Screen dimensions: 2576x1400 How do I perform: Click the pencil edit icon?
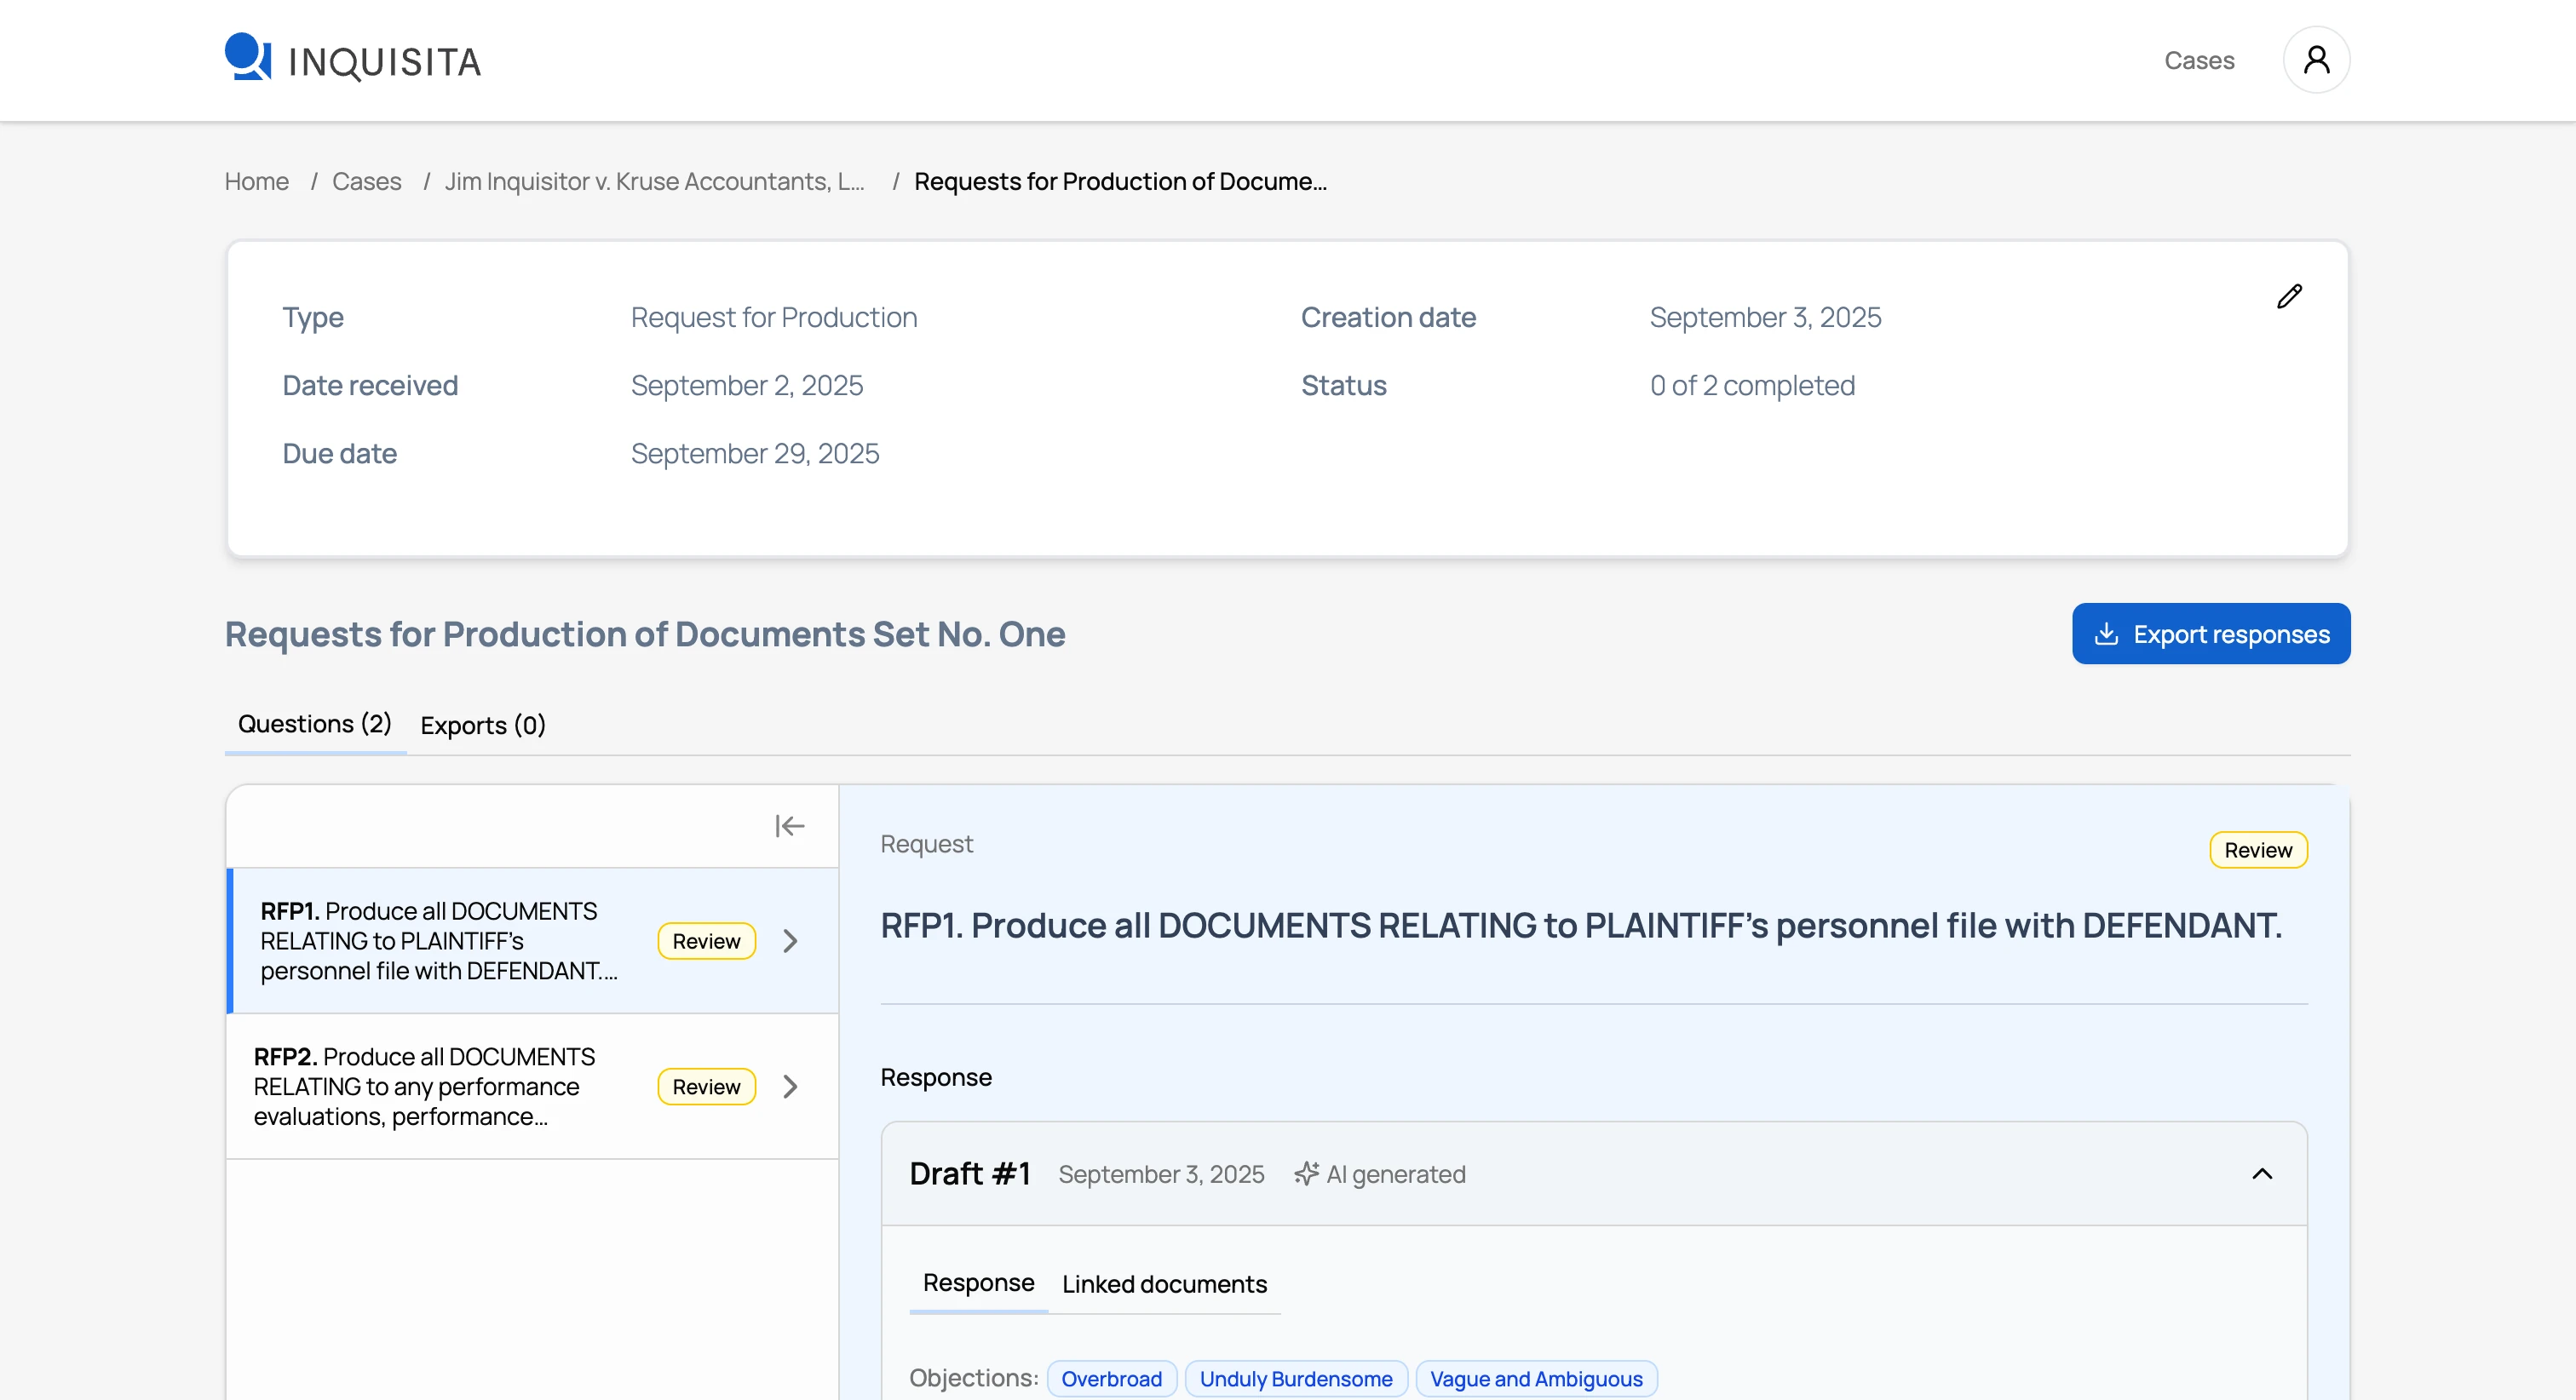tap(2288, 297)
